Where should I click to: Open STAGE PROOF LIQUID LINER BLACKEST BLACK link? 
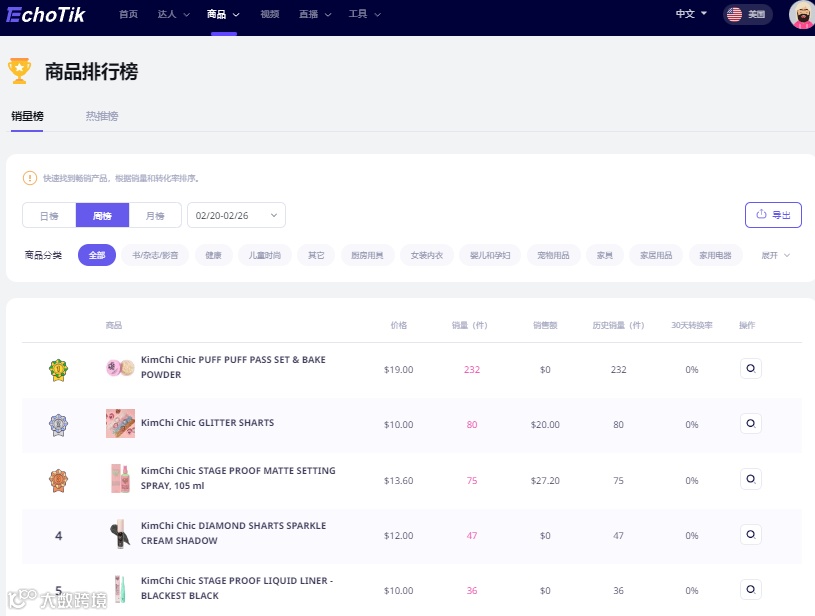tap(237, 588)
